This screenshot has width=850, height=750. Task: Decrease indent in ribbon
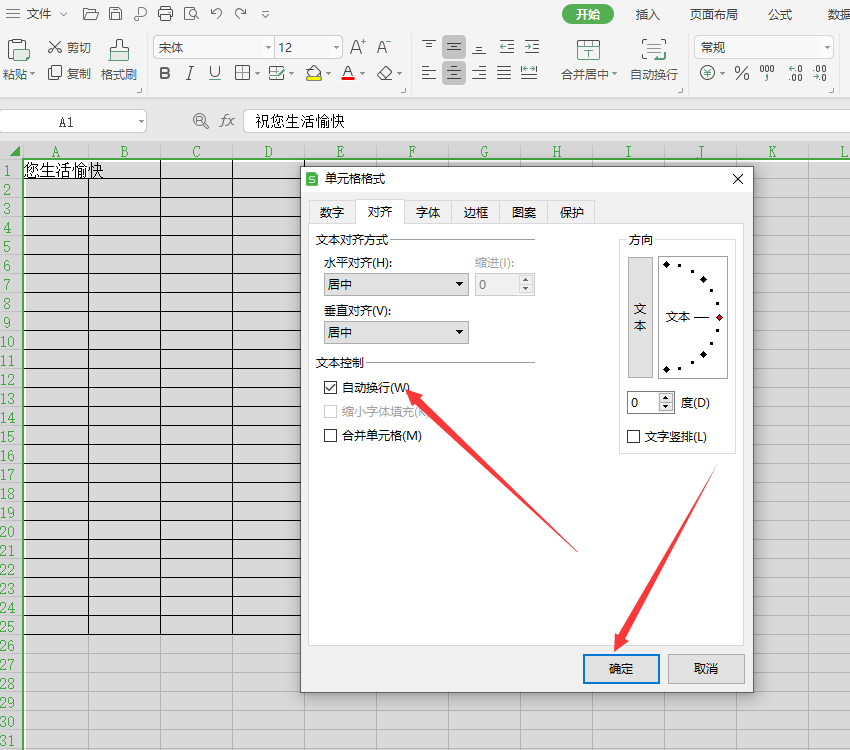507,47
